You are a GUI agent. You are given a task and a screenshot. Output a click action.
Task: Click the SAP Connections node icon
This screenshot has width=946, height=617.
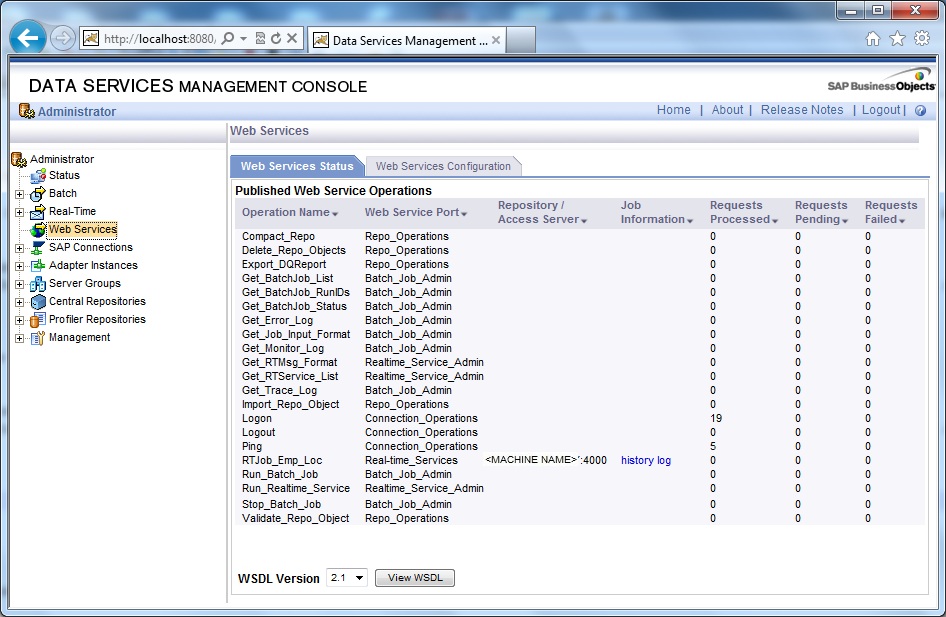click(x=38, y=248)
